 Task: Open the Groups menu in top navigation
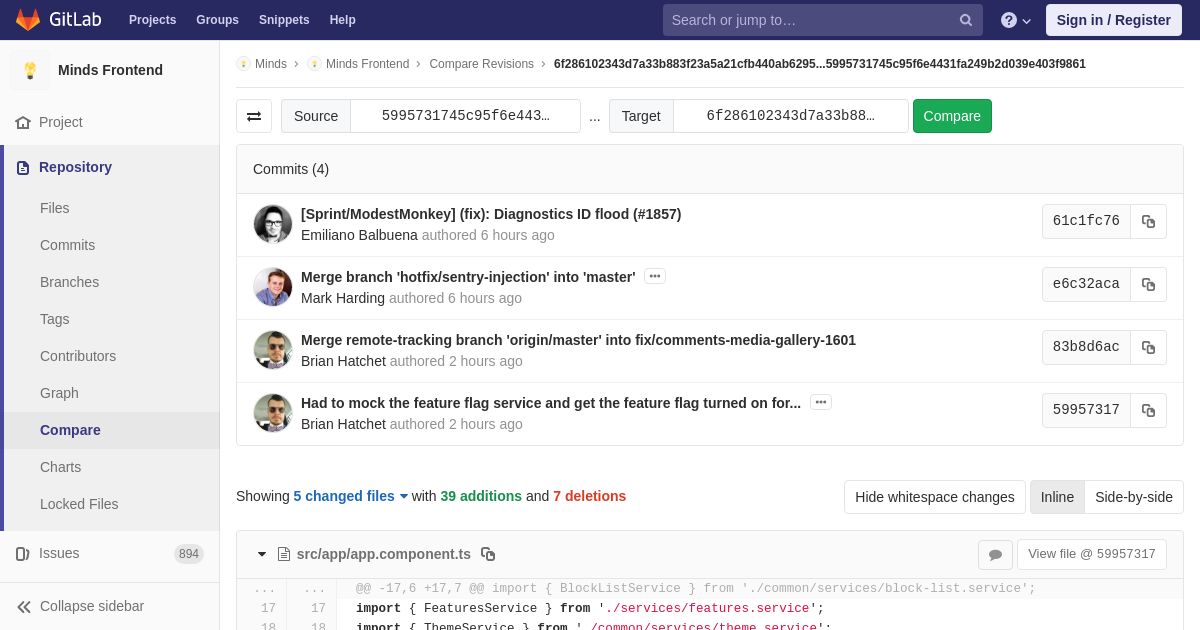217,20
